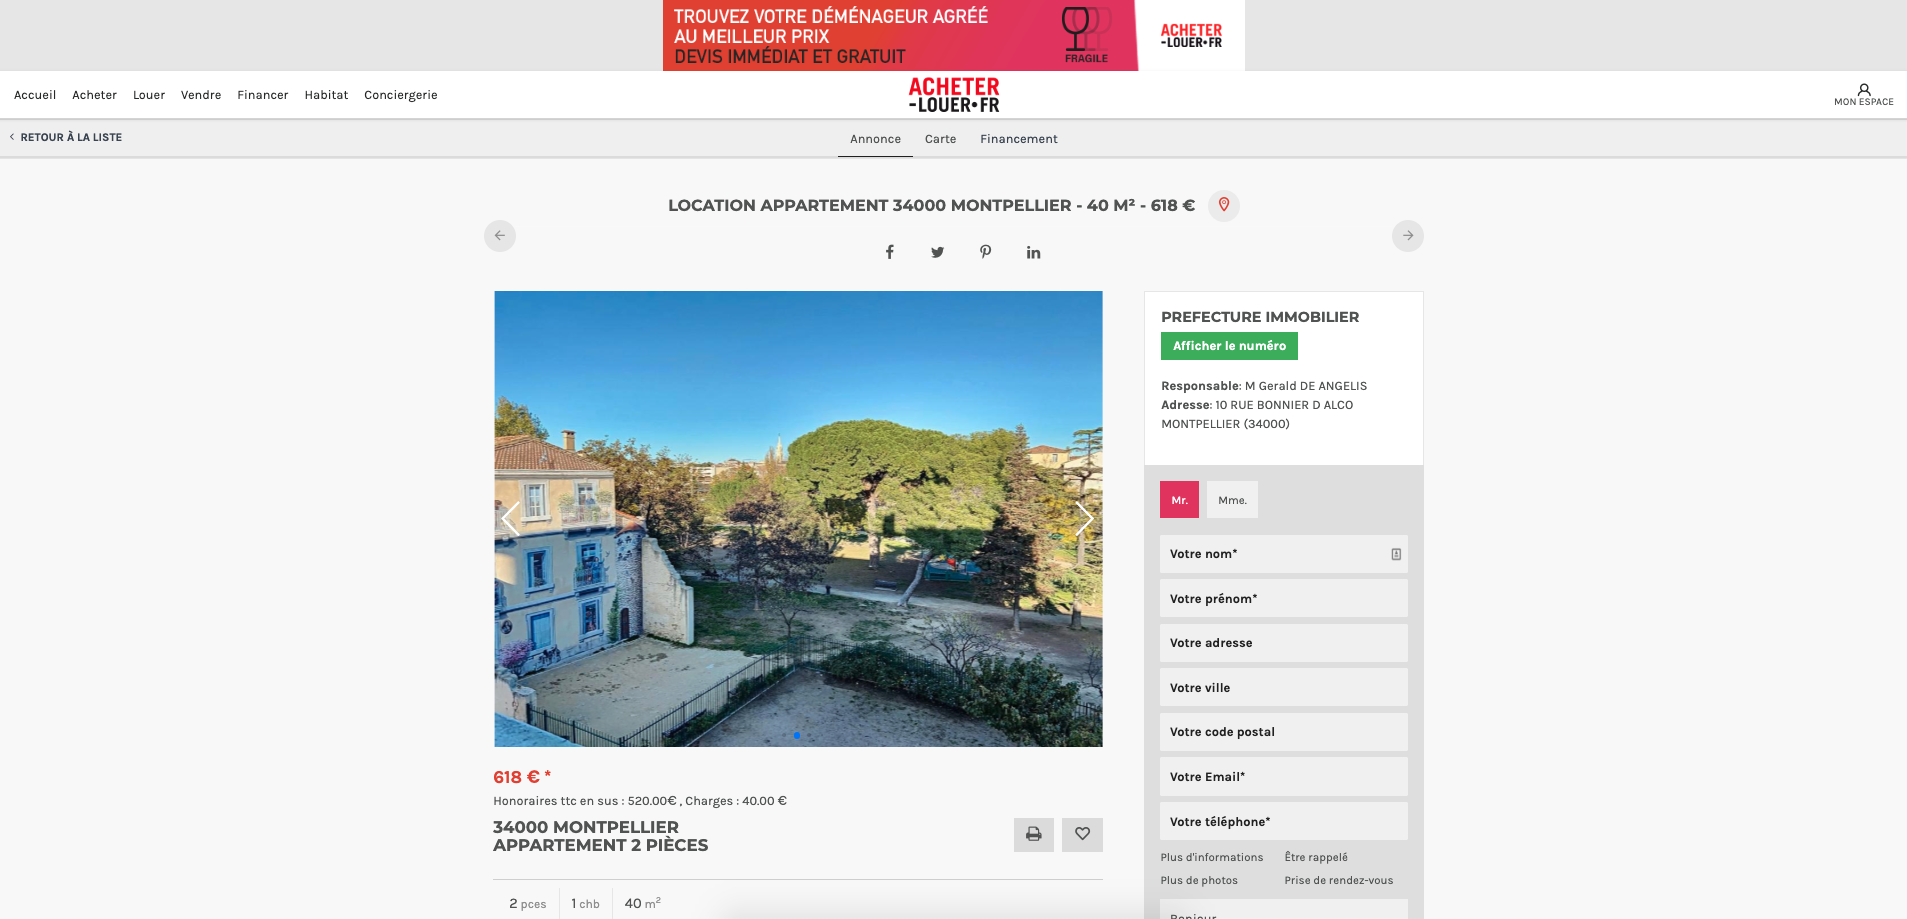Share the listing on LinkedIn

1033,252
